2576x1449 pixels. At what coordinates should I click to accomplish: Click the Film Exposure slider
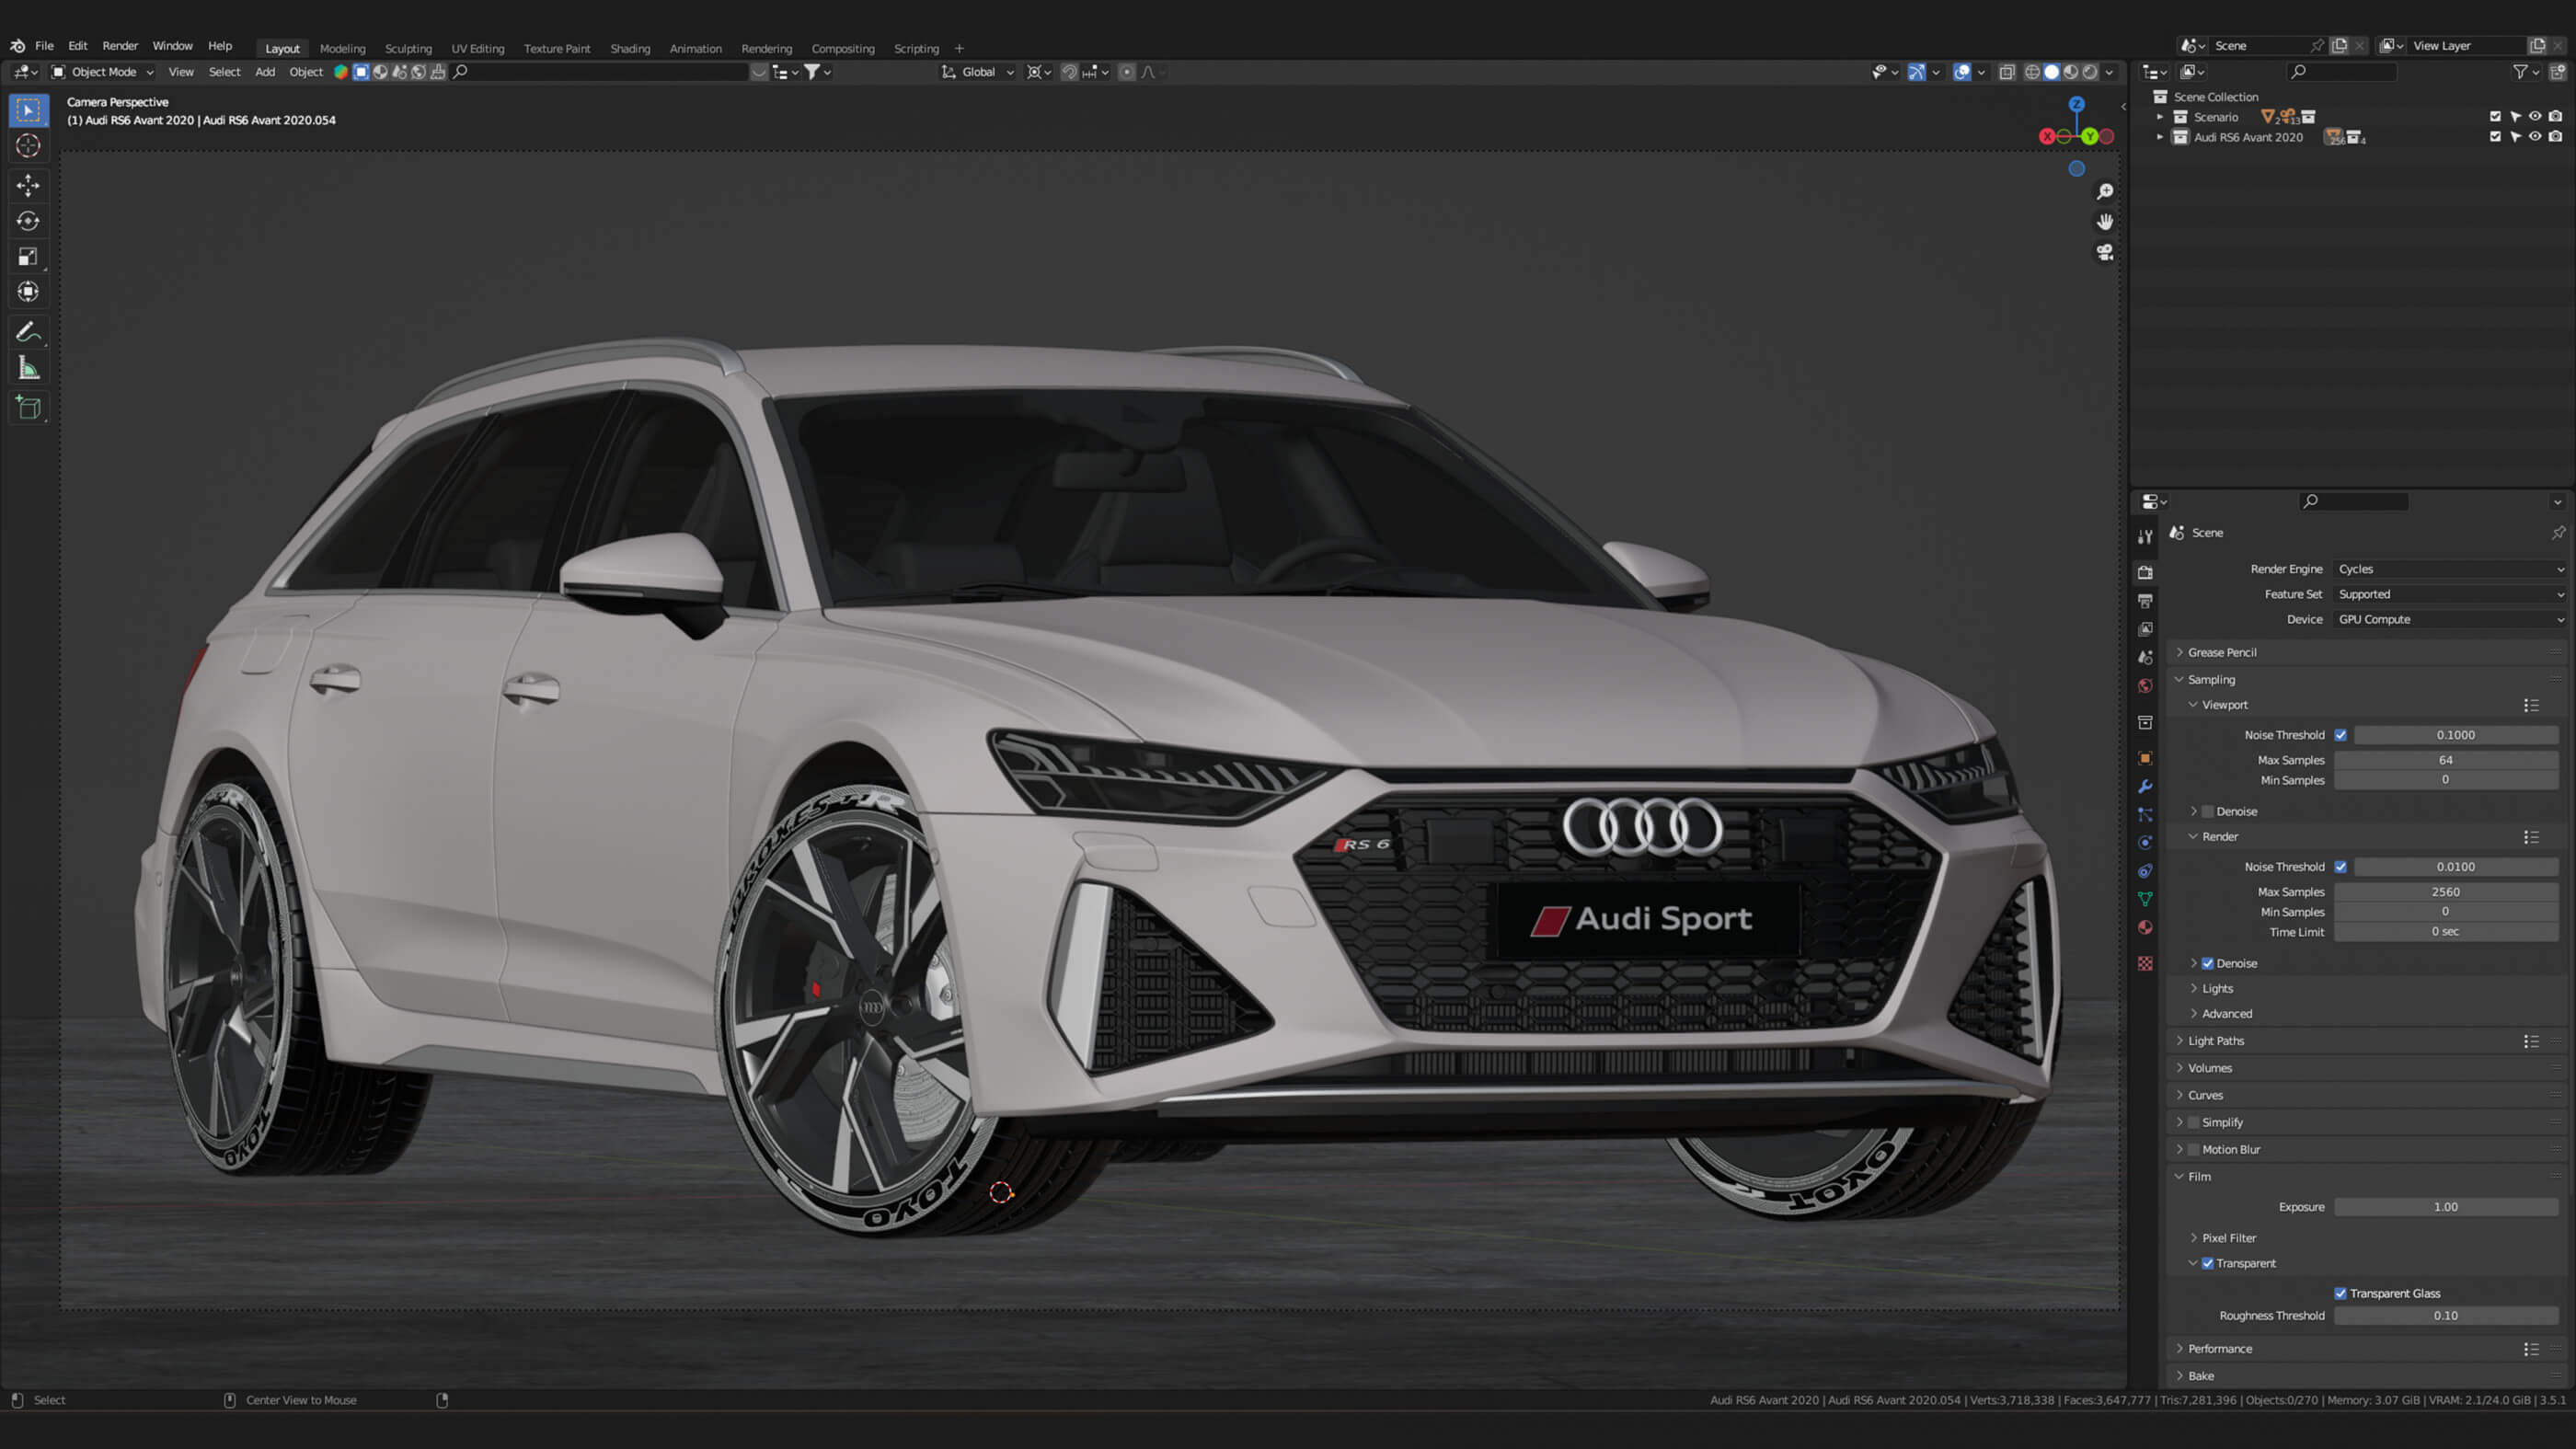pos(2445,1207)
